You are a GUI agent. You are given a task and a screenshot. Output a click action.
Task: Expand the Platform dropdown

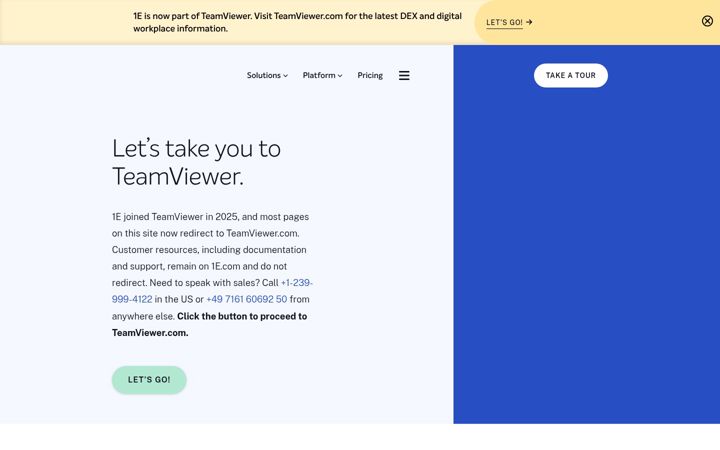(322, 75)
